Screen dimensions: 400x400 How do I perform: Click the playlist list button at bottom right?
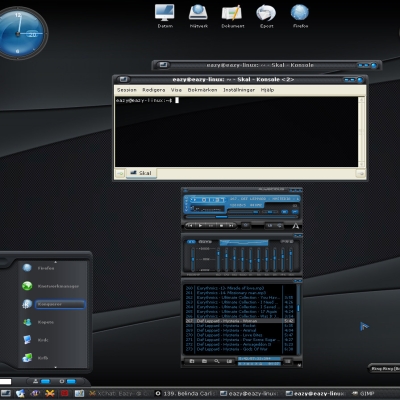tap(288, 361)
